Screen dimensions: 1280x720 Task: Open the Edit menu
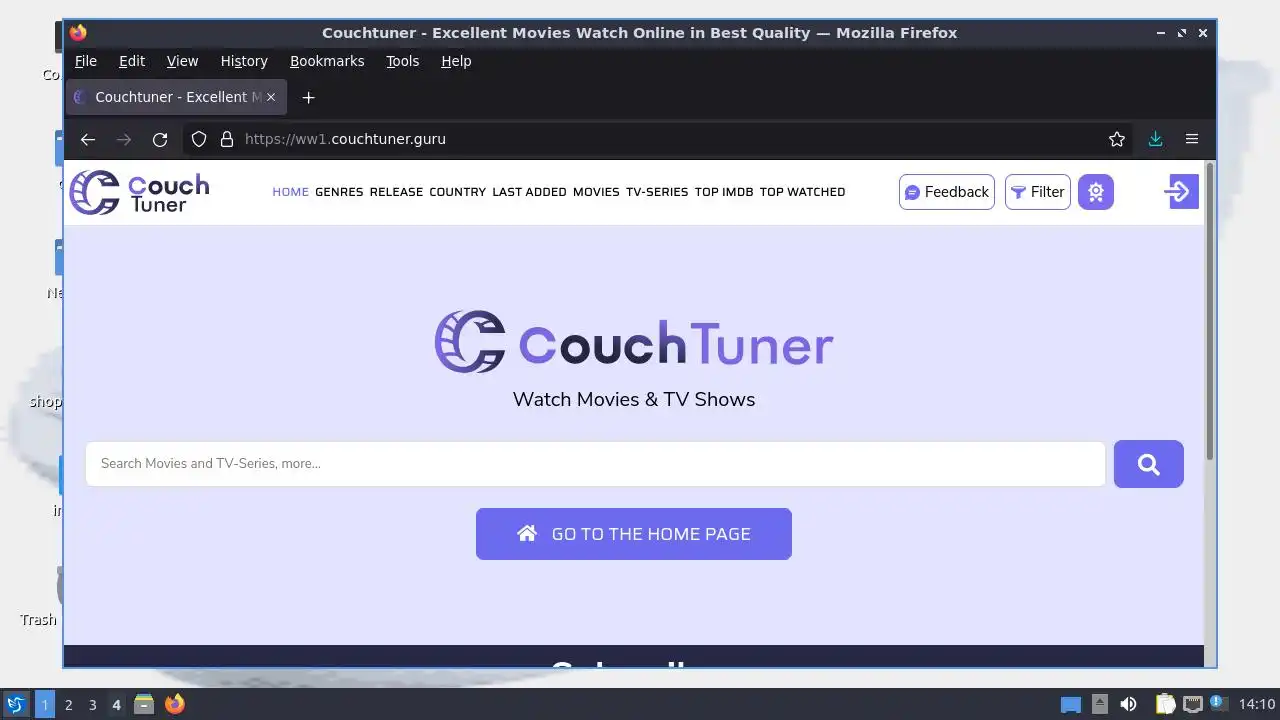(x=132, y=61)
